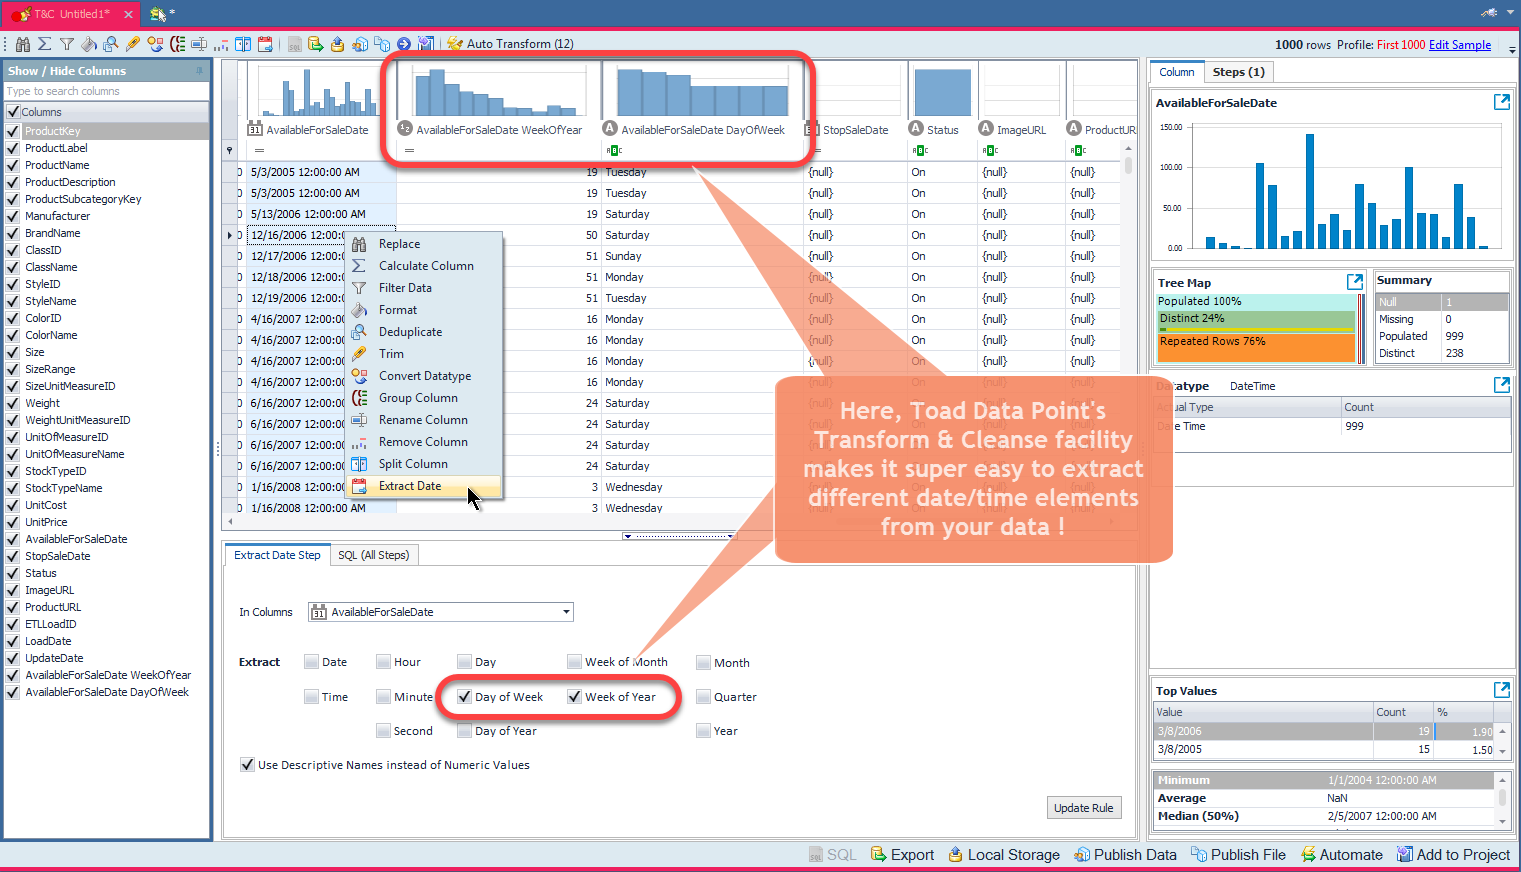Check the Day of Year extract option
The height and width of the screenshot is (872, 1521).
[464, 731]
